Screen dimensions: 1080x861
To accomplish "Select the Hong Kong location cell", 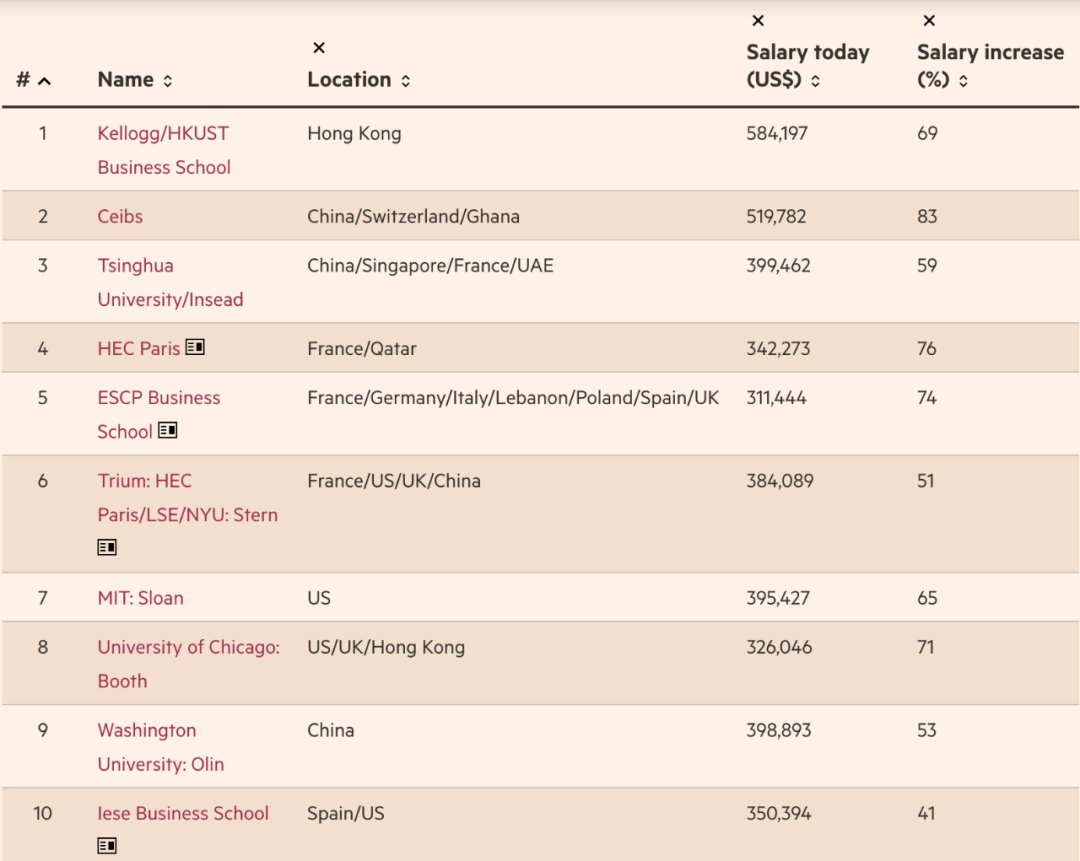I will coord(354,134).
